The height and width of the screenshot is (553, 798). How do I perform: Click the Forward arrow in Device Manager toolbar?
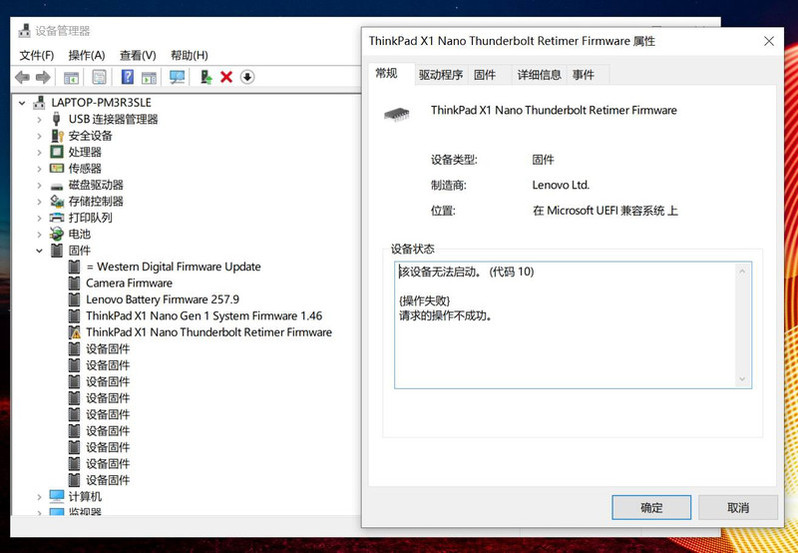[43, 77]
